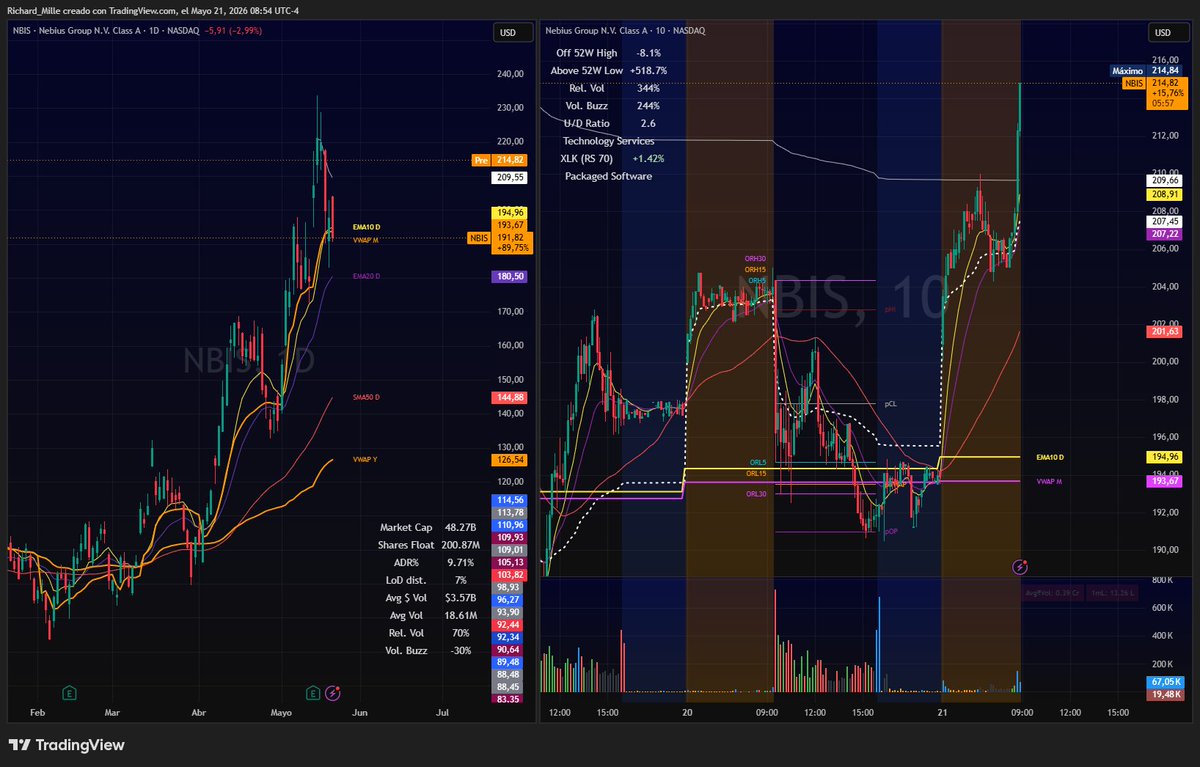Click the Packaged Software label
The height and width of the screenshot is (767, 1200).
tap(608, 176)
